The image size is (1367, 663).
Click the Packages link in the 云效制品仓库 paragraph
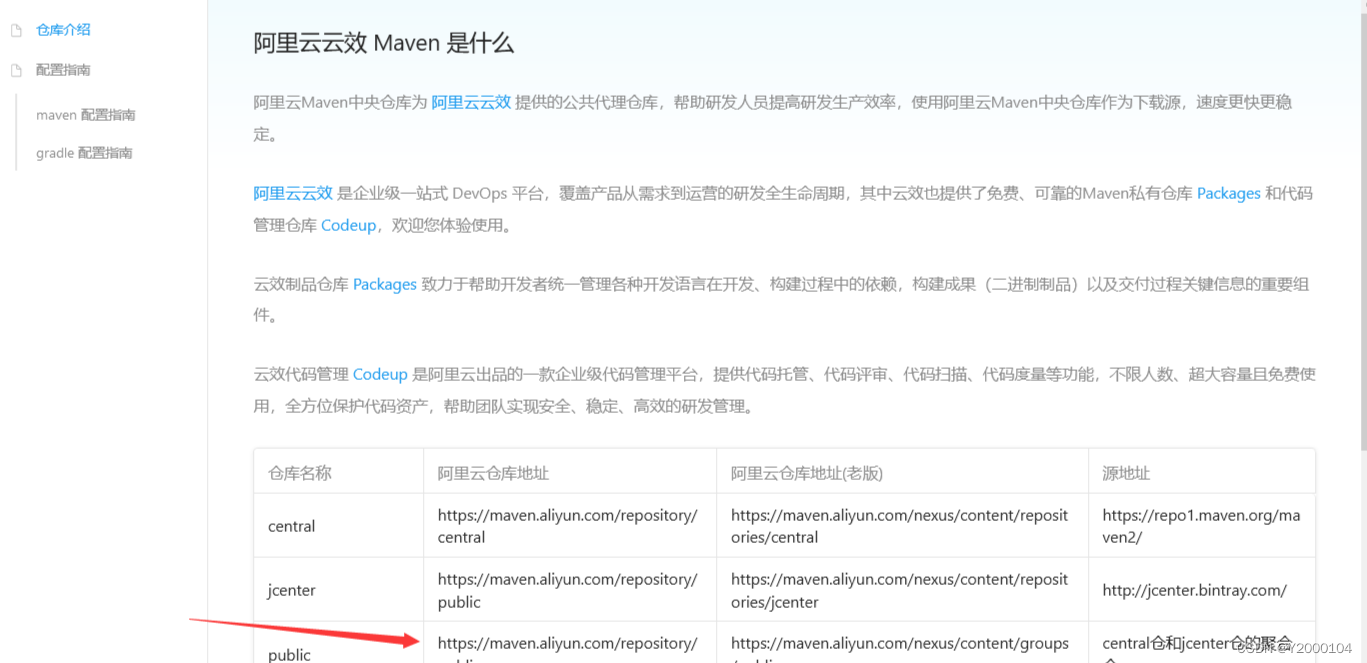coord(385,283)
